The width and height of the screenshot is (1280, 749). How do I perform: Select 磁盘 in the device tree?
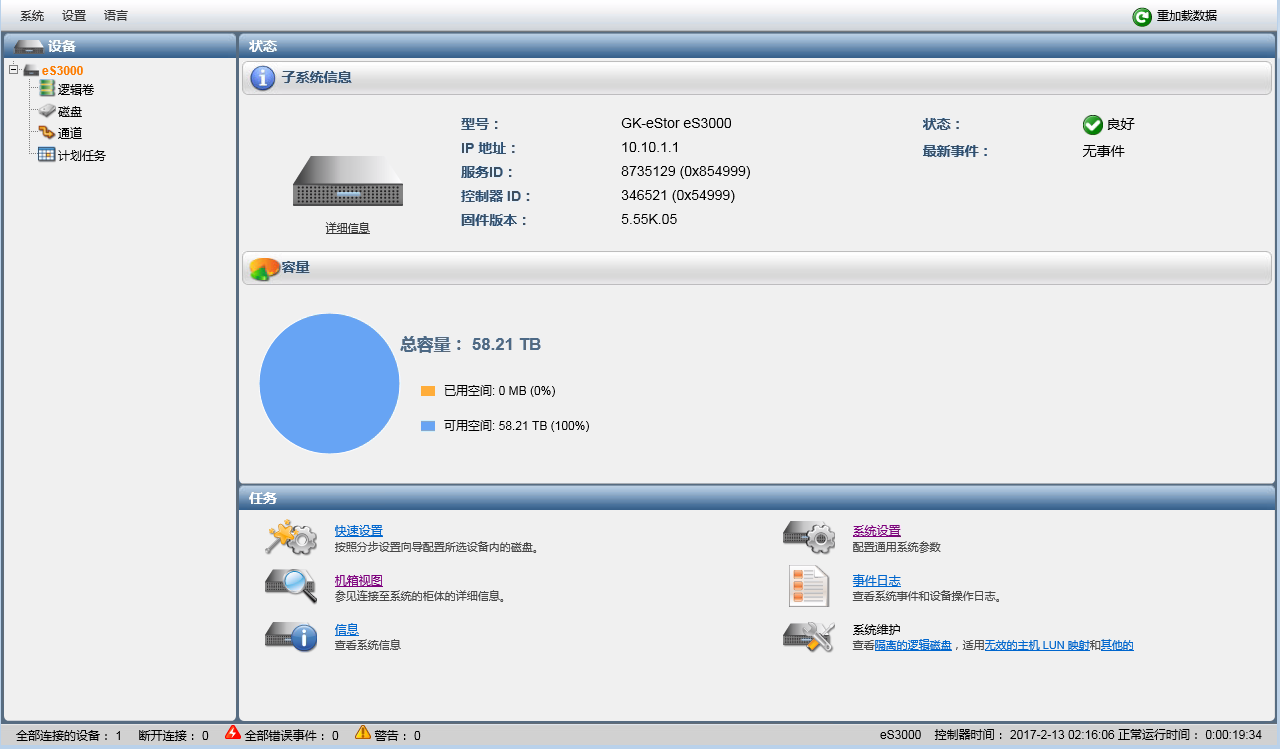point(69,112)
